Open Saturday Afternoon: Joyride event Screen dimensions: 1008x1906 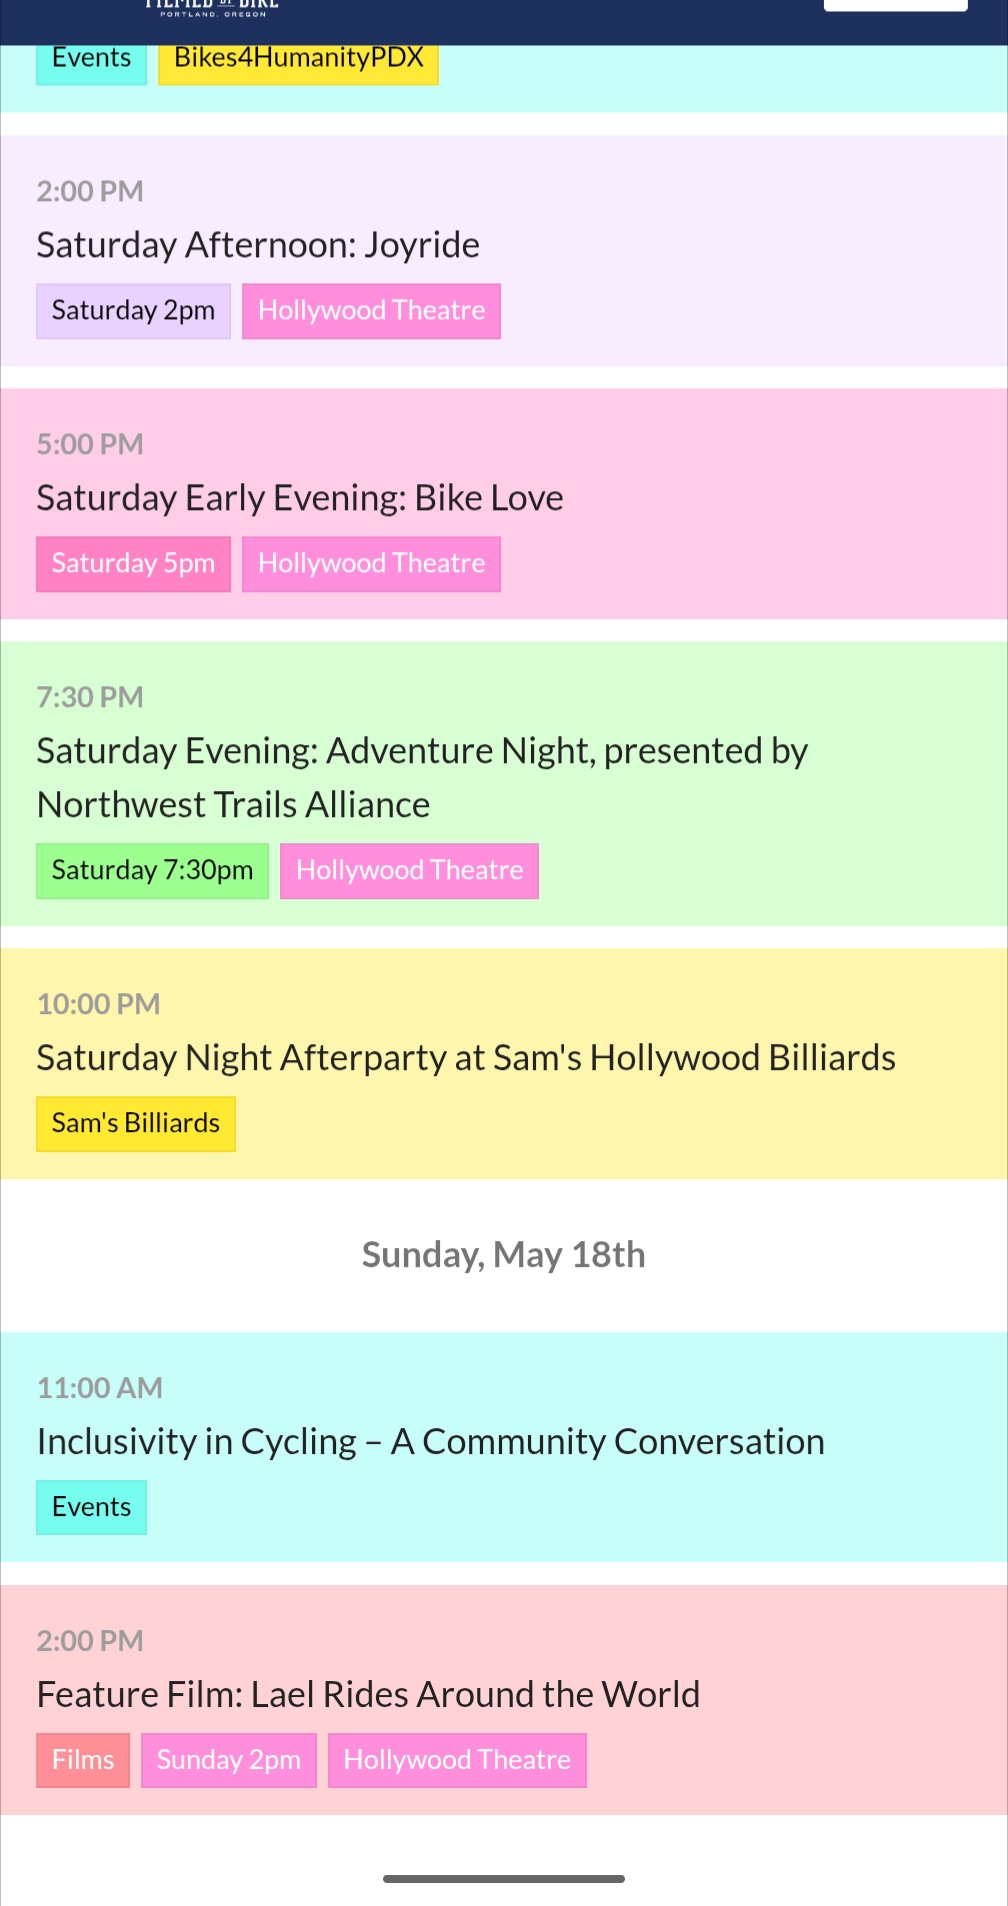coord(258,245)
